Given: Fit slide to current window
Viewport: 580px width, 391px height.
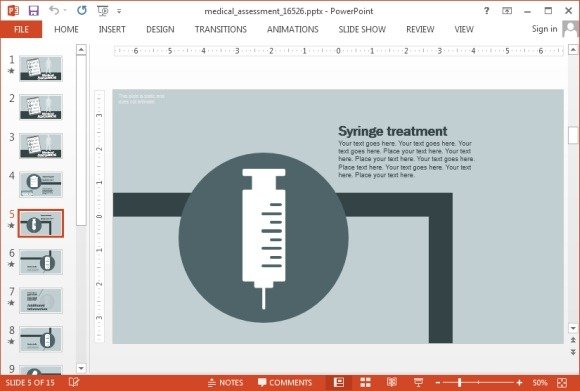Looking at the screenshot, I should coord(562,382).
